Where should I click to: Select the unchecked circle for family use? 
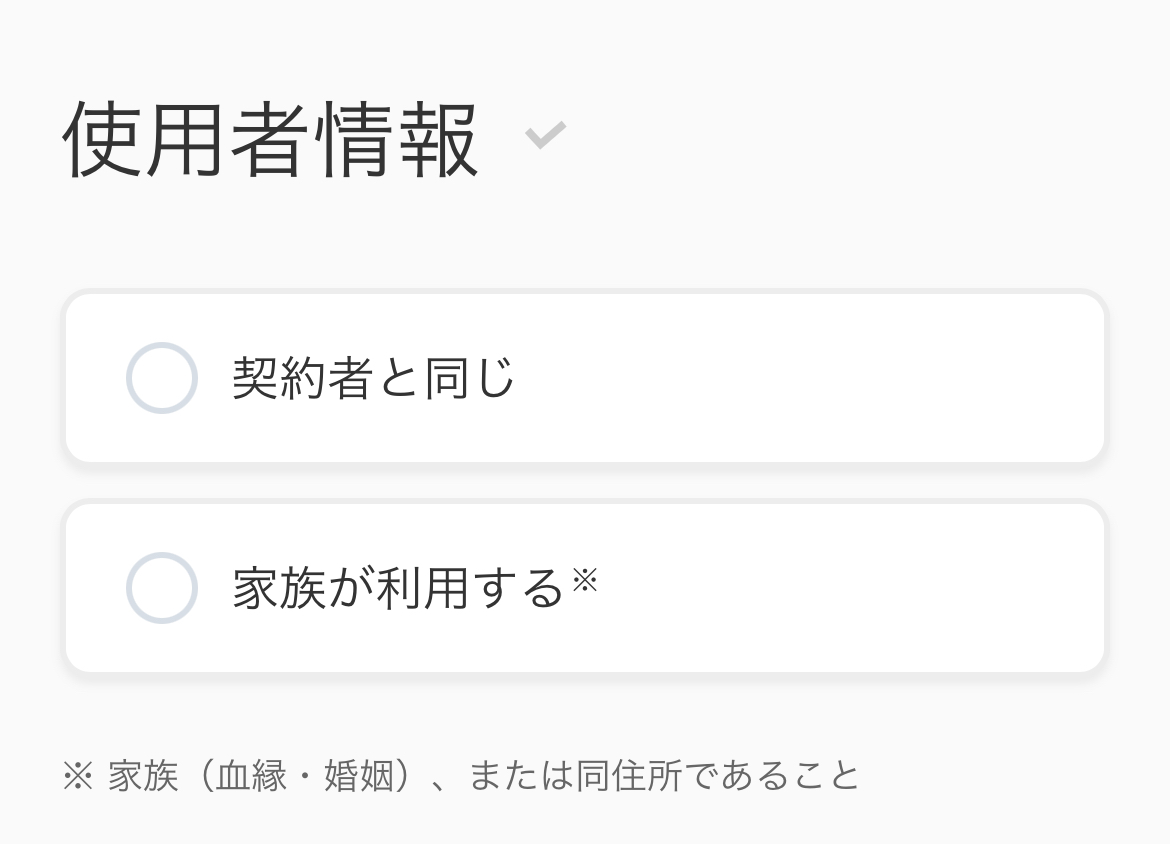coord(161,588)
